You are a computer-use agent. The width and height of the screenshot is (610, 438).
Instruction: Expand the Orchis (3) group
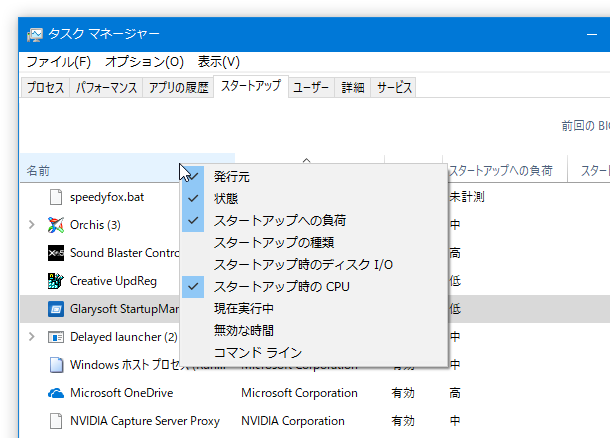32,225
